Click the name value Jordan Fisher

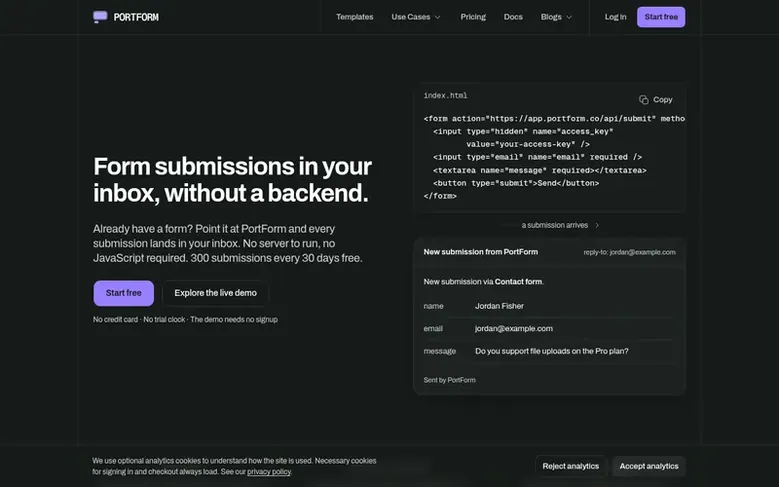499,306
